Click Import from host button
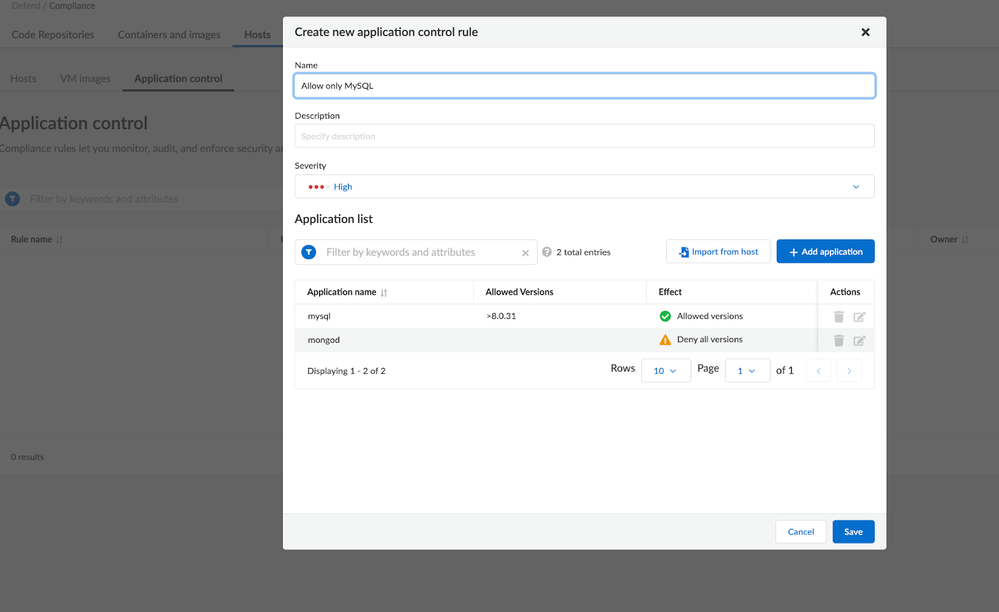 [717, 252]
